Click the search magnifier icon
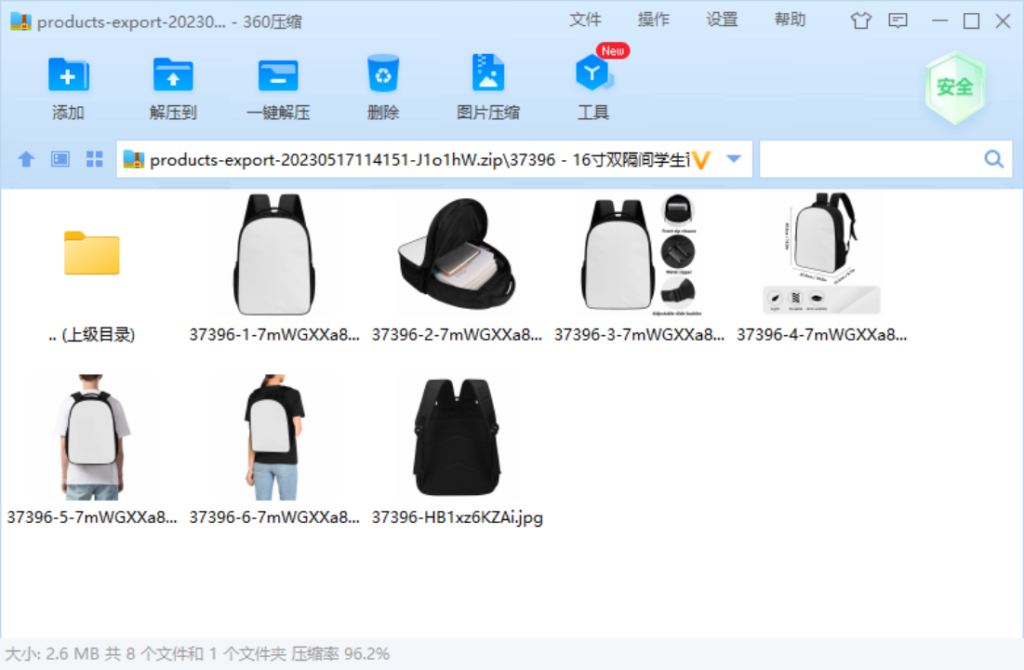 point(993,159)
